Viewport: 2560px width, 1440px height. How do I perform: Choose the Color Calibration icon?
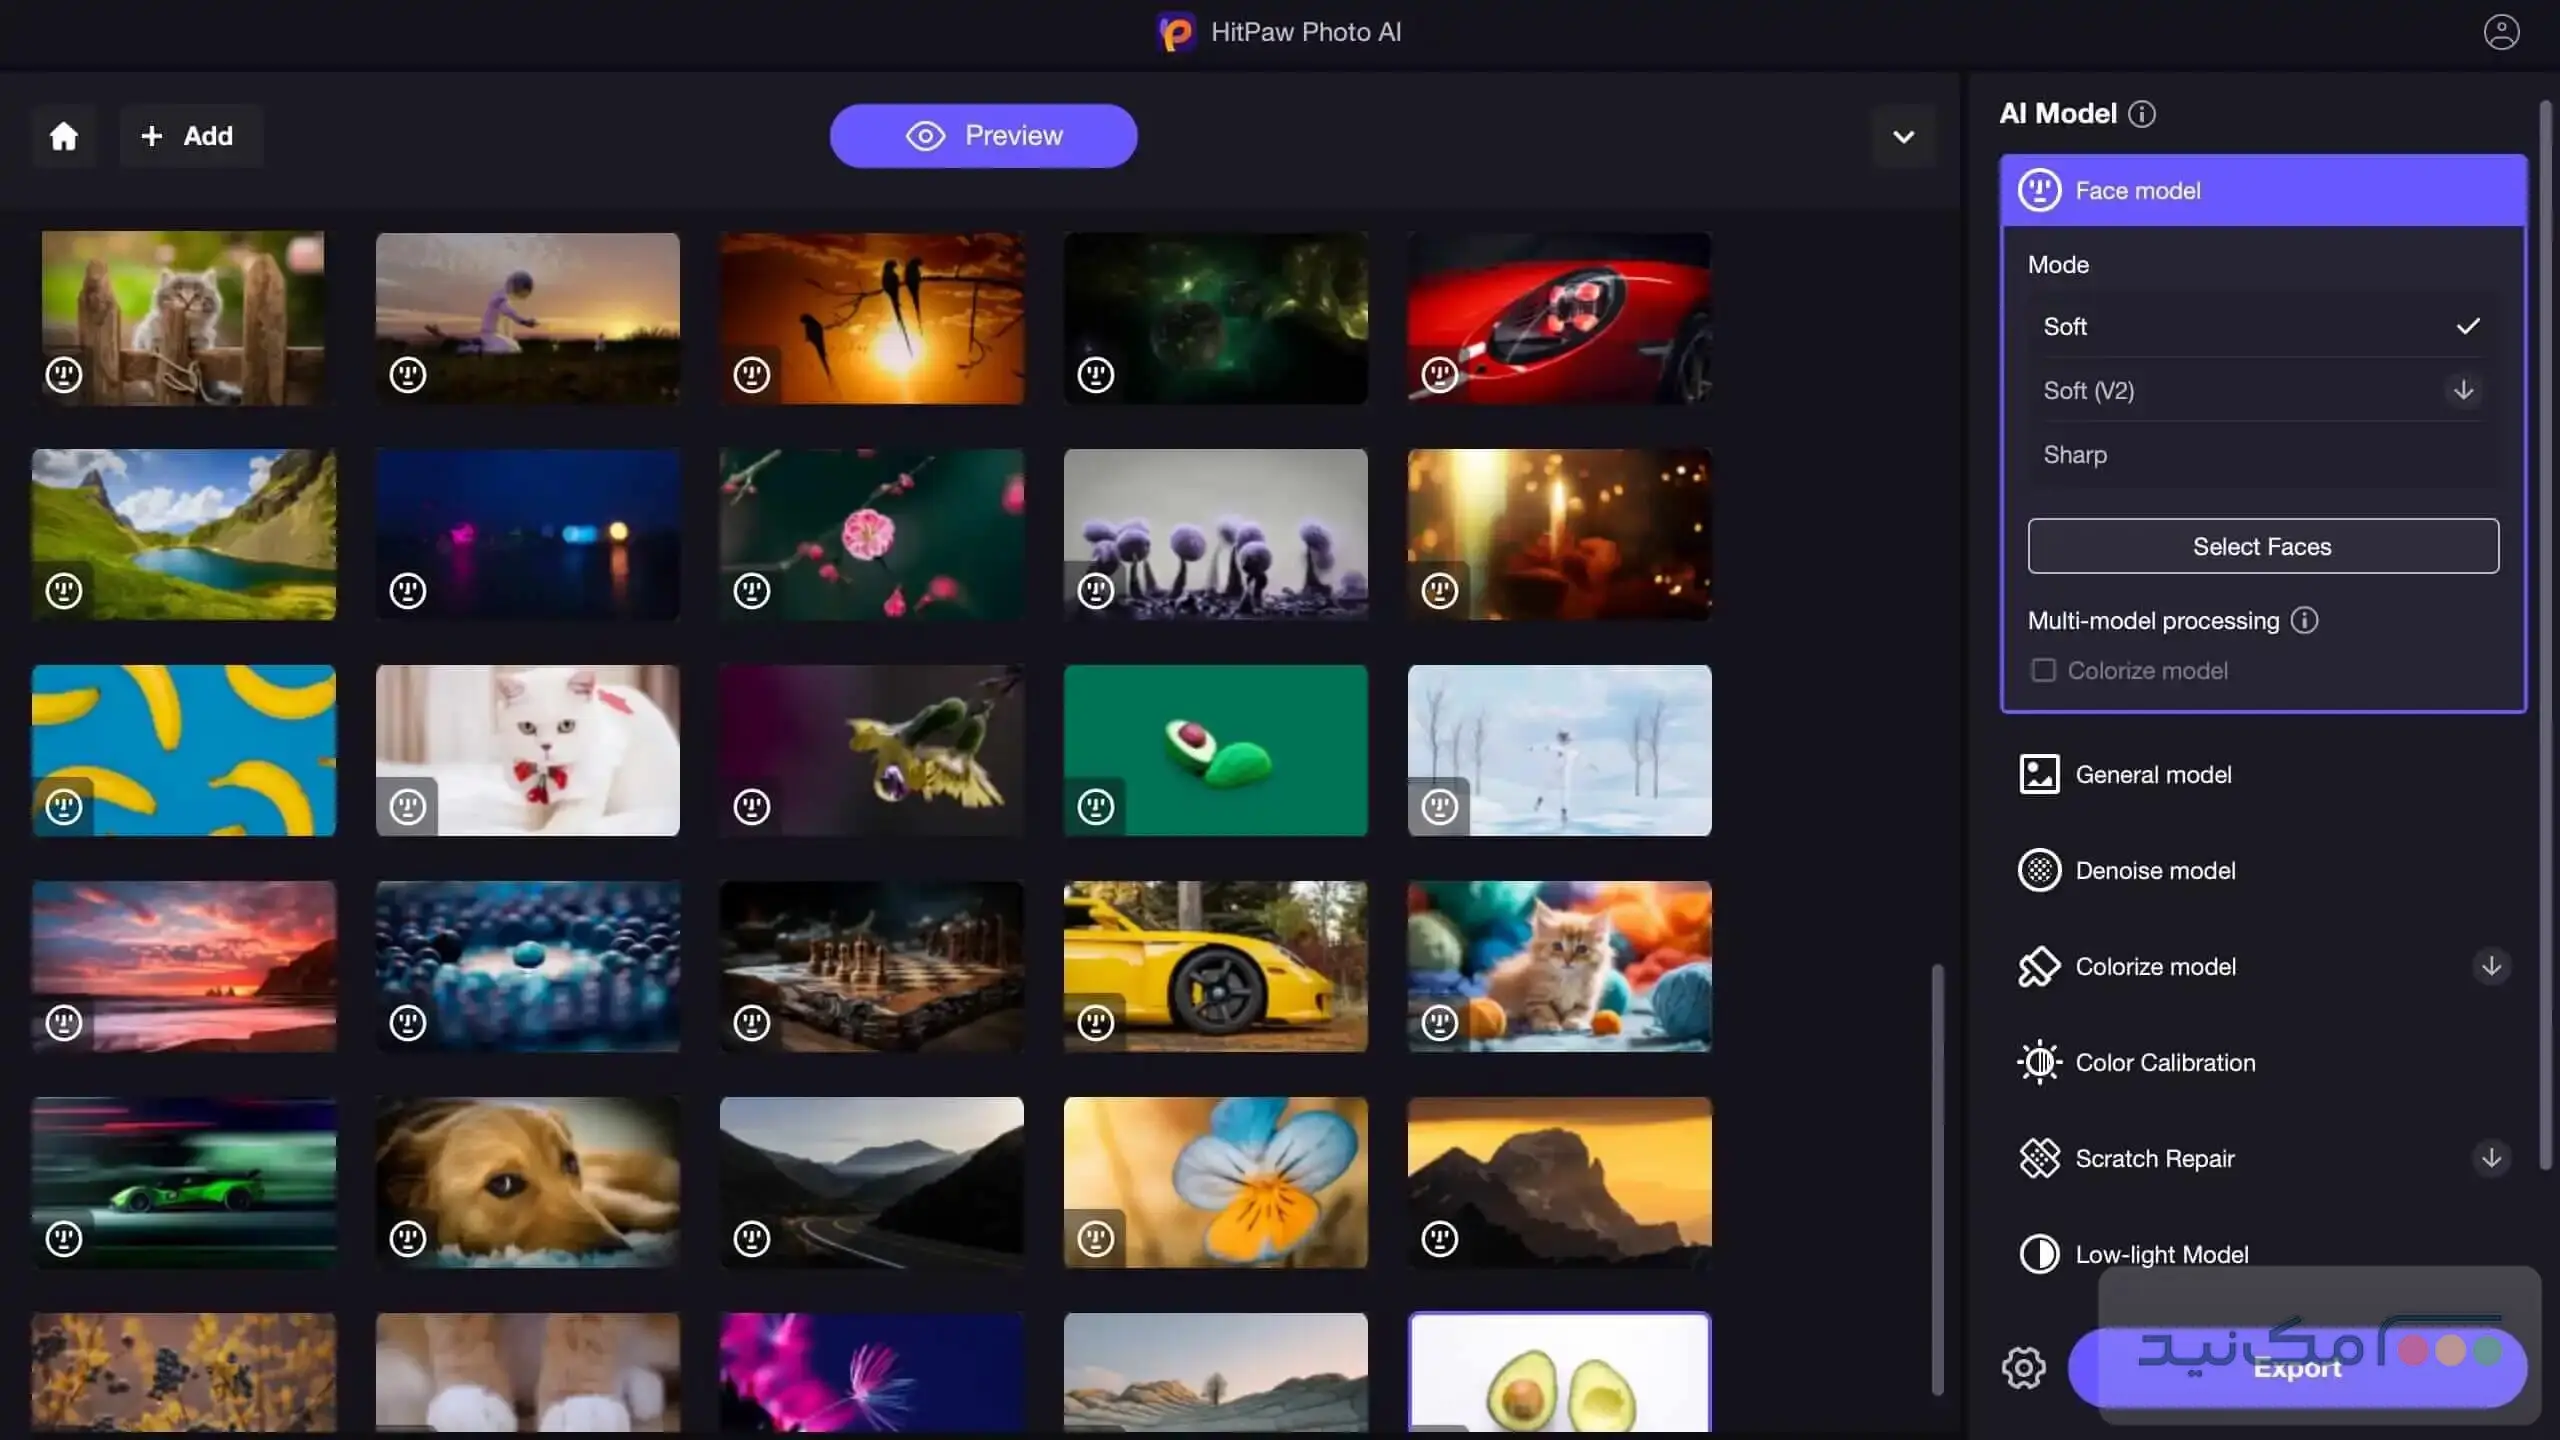coord(2040,1062)
